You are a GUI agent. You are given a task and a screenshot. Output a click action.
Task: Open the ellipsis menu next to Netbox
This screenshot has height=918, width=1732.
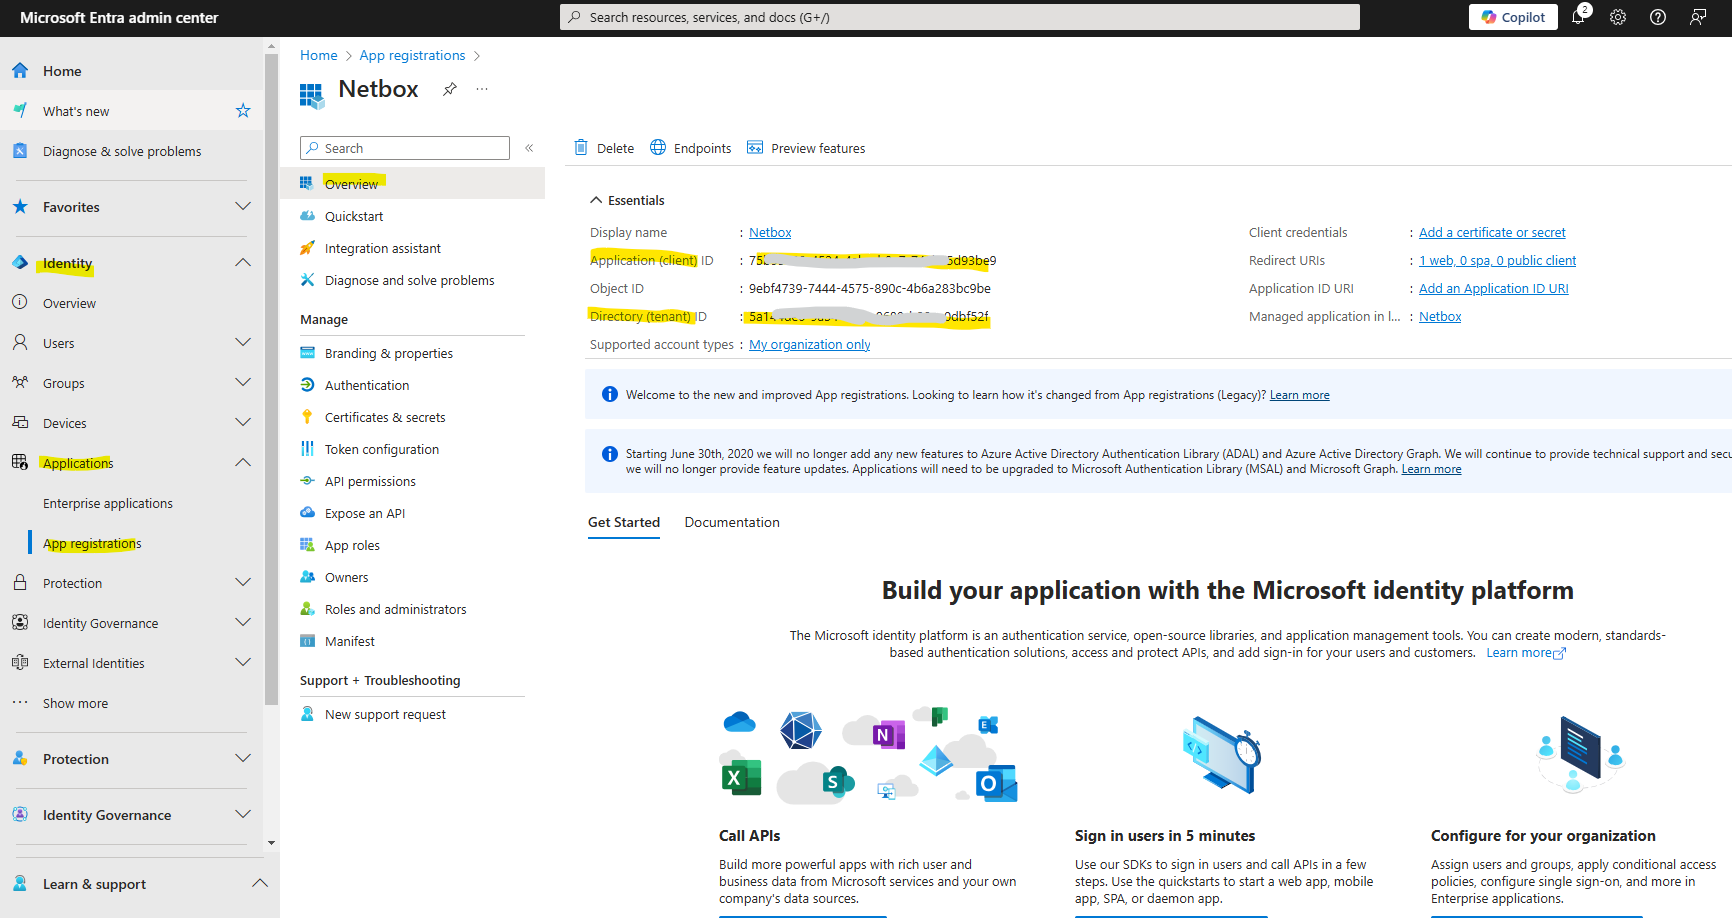[482, 89]
